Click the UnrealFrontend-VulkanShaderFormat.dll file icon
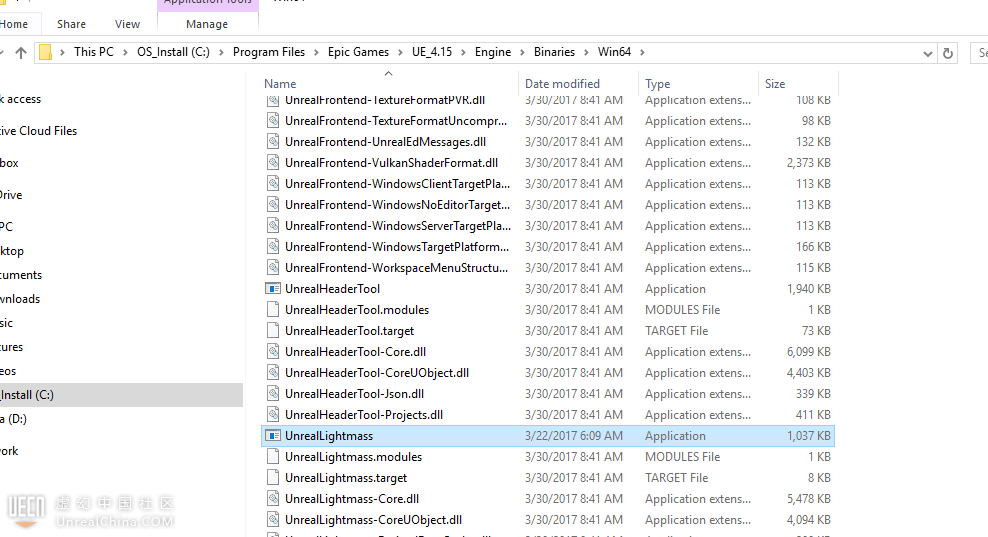988x537 pixels. tap(273, 163)
